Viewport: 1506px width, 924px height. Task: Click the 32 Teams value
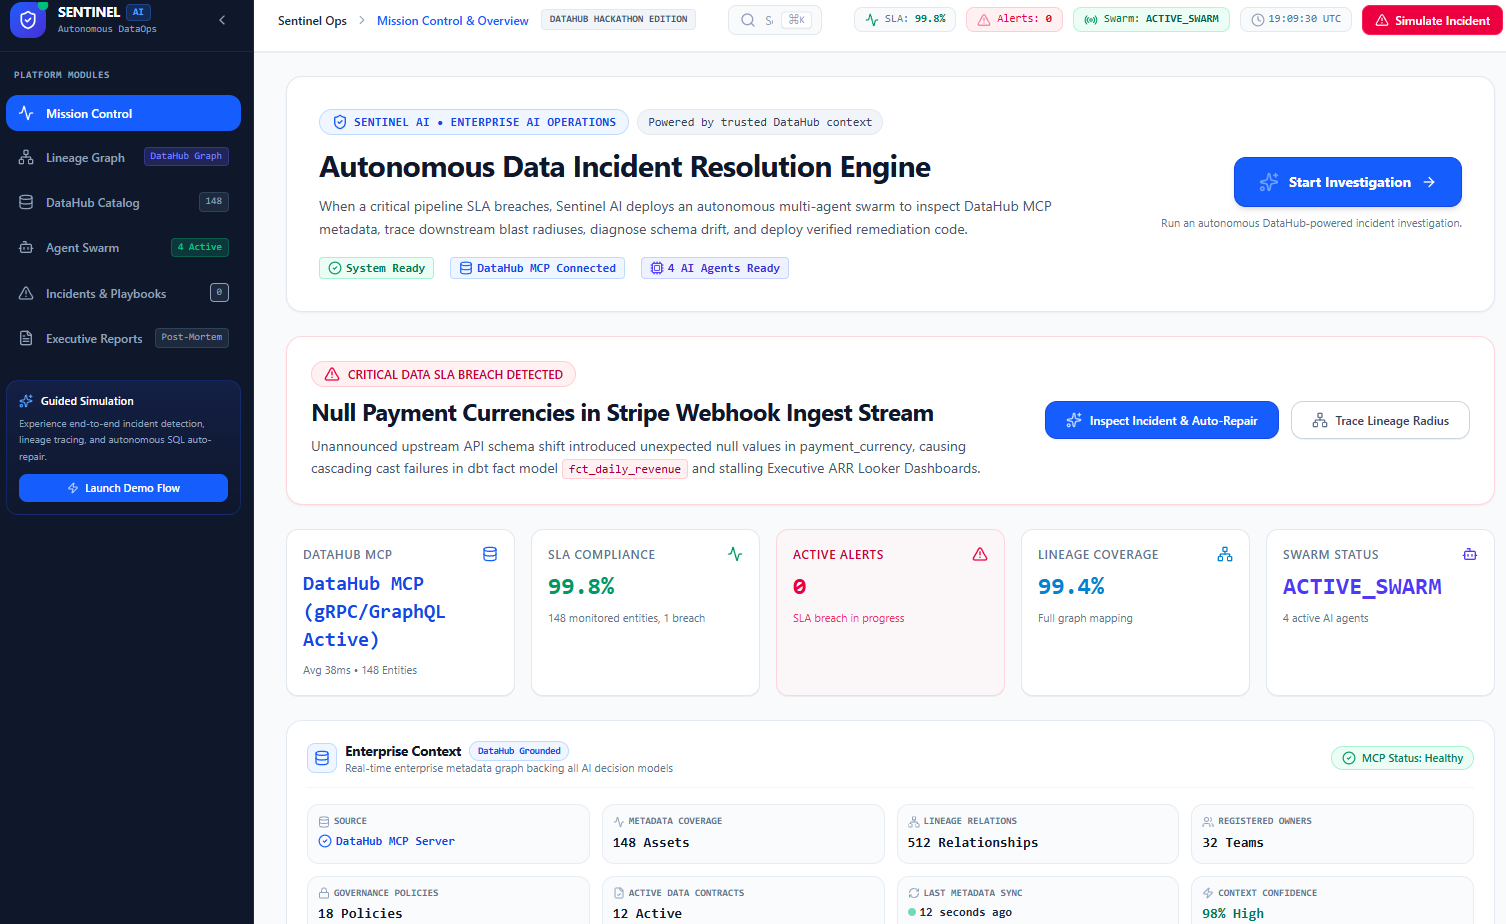[x=1233, y=843]
